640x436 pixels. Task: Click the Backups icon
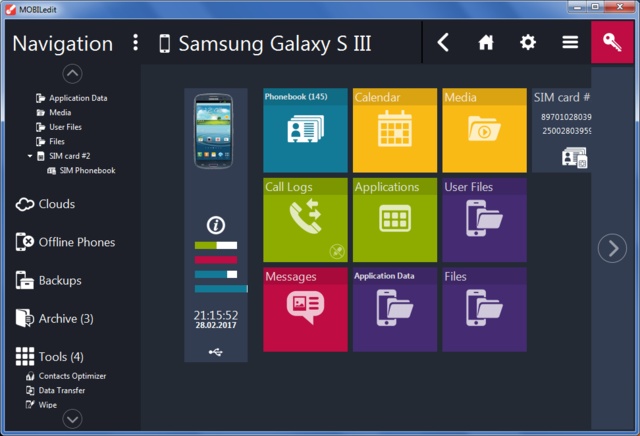(x=24, y=280)
